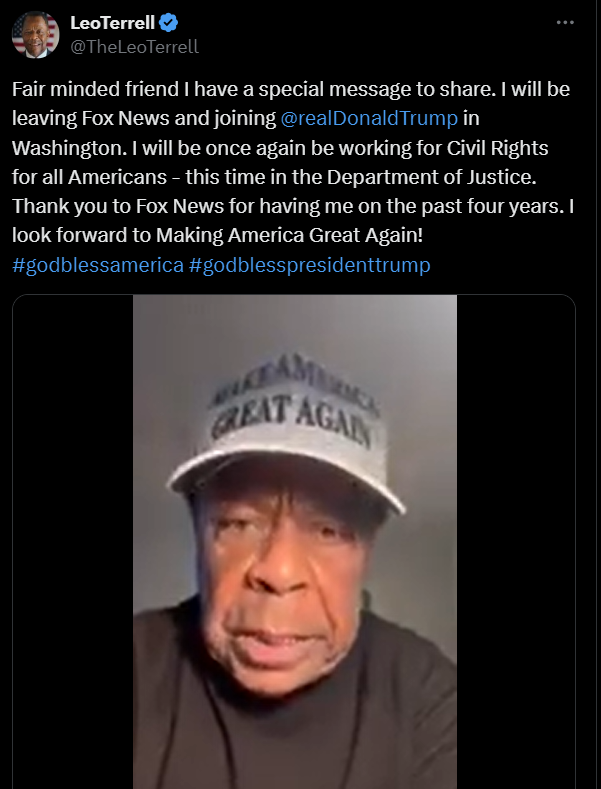Image resolution: width=601 pixels, height=789 pixels.
Task: Click the 'leaving Fox News and joining' text
Action: [x=144, y=118]
